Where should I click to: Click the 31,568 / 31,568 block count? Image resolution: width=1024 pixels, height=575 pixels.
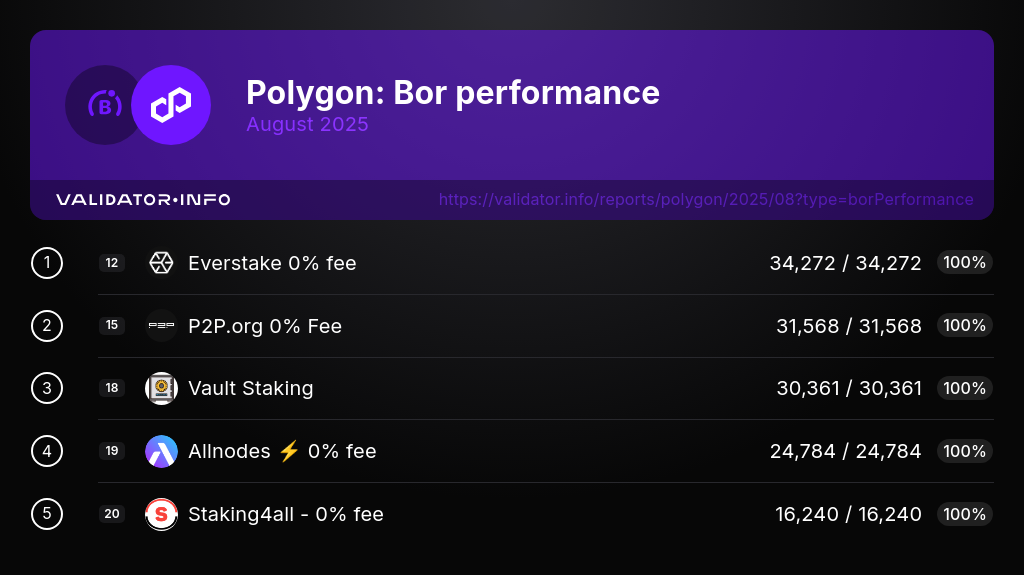[x=848, y=326]
